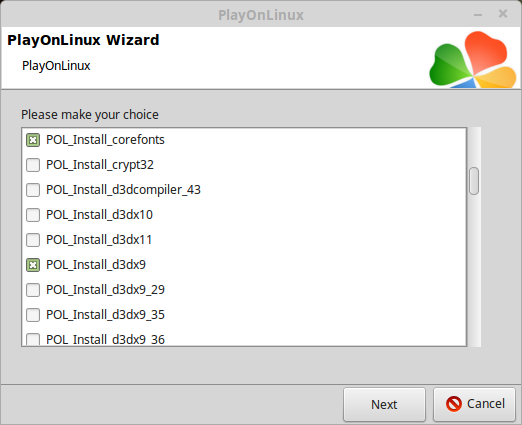
Task: Check the POL_Install_d3dx9_36 checkbox
Action: [33, 339]
